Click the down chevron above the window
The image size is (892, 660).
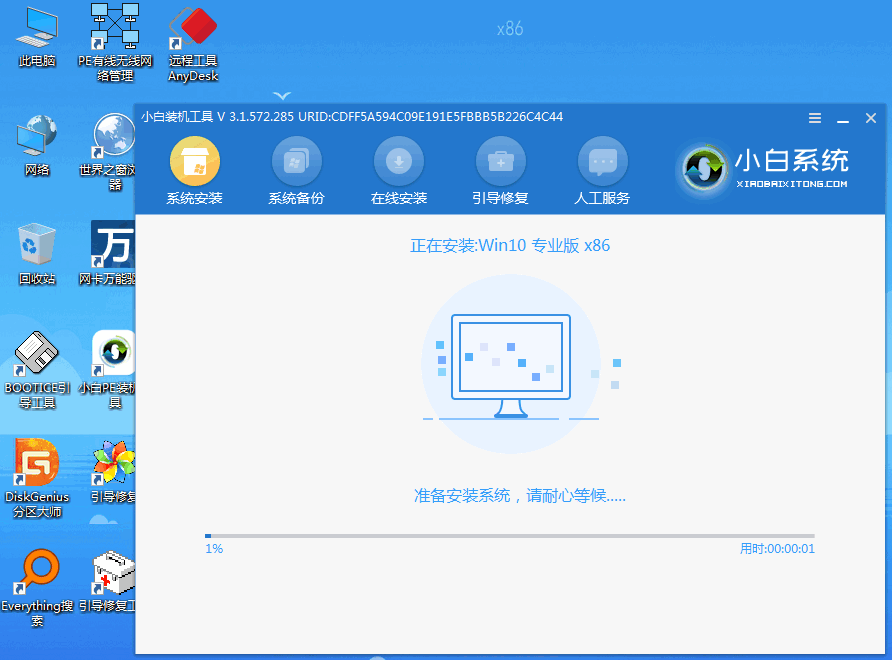tap(282, 96)
